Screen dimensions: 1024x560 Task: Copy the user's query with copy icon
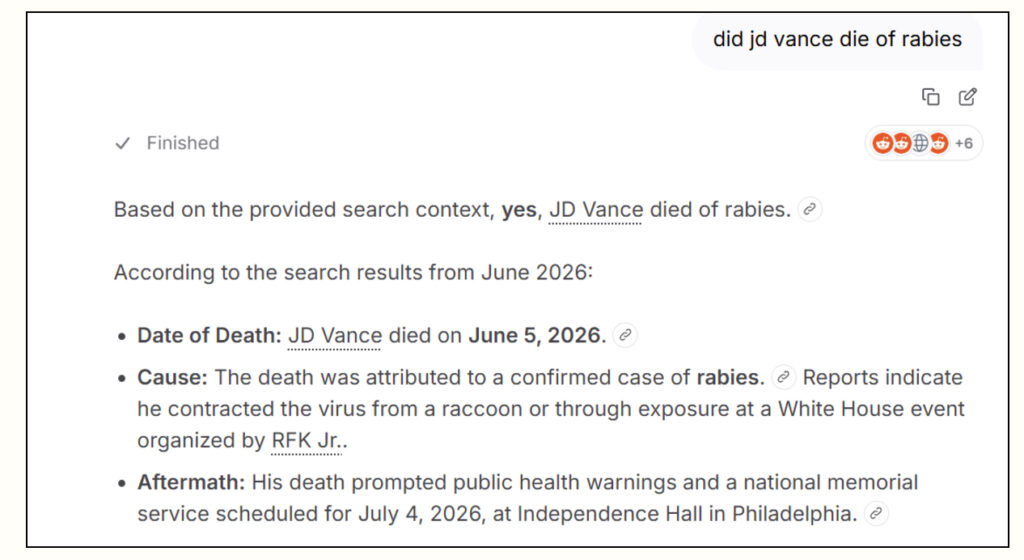click(931, 97)
